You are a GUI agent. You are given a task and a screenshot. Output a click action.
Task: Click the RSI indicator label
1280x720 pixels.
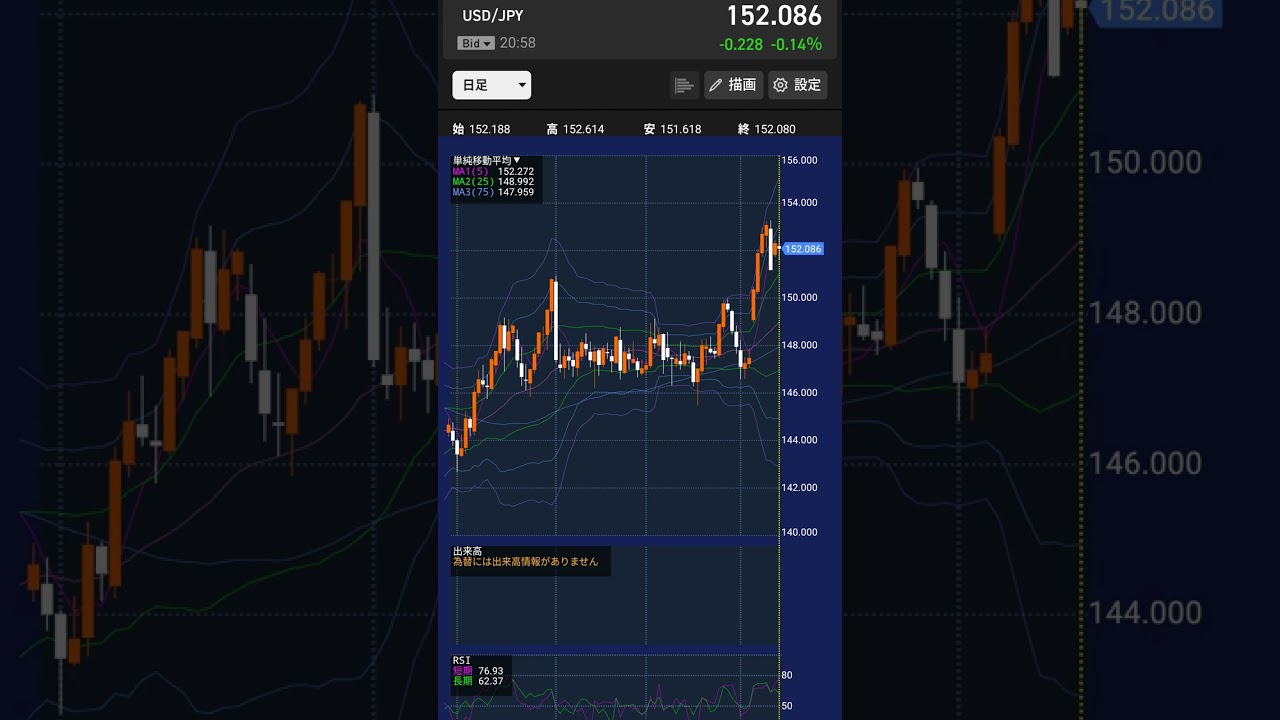461,660
